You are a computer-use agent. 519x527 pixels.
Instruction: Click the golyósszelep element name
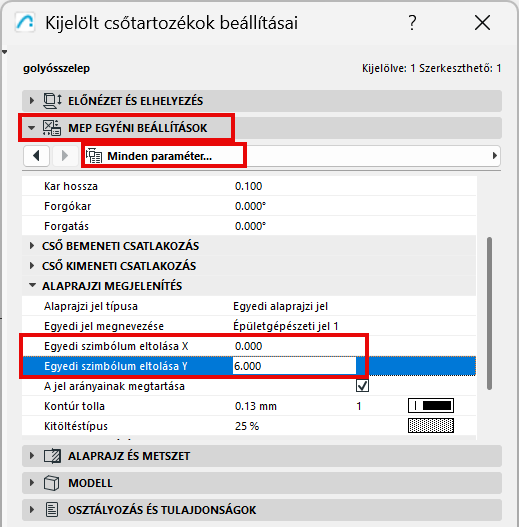[56, 69]
